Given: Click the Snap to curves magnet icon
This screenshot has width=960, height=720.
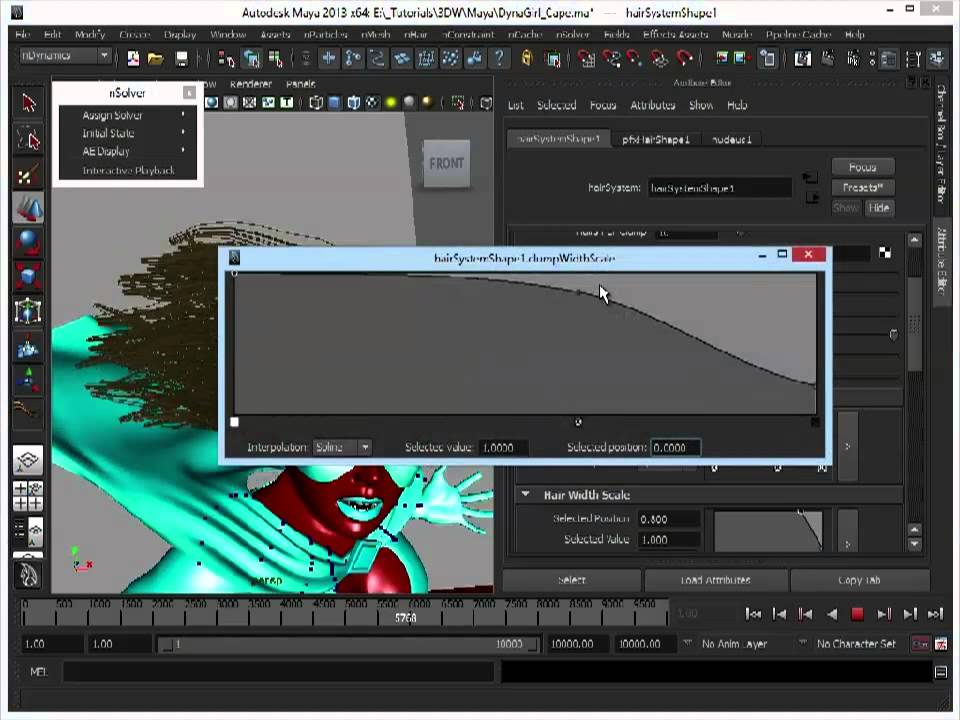Looking at the screenshot, I should (x=610, y=59).
